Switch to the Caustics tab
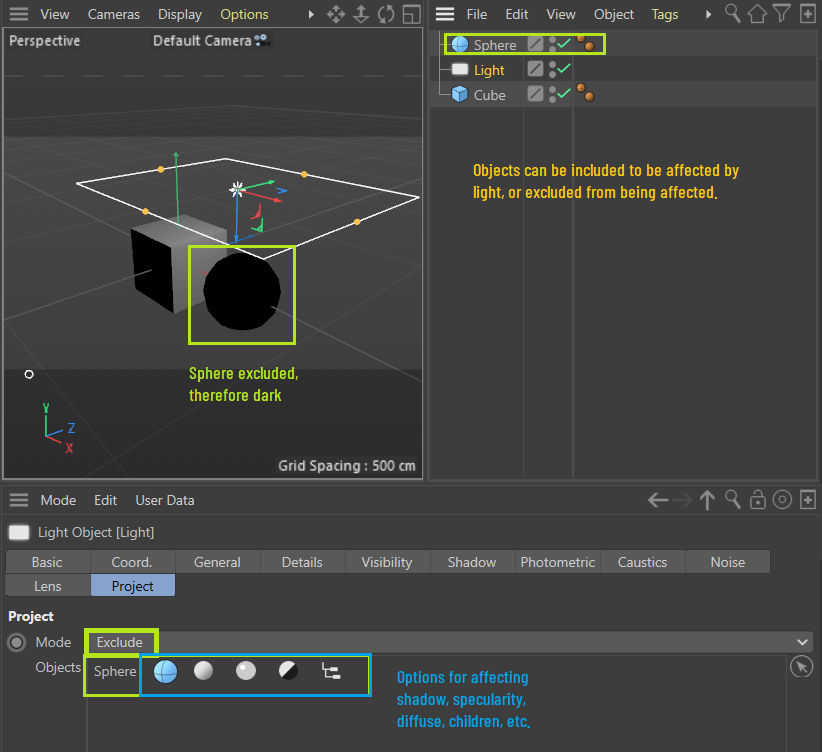822x752 pixels. pyautogui.click(x=642, y=562)
